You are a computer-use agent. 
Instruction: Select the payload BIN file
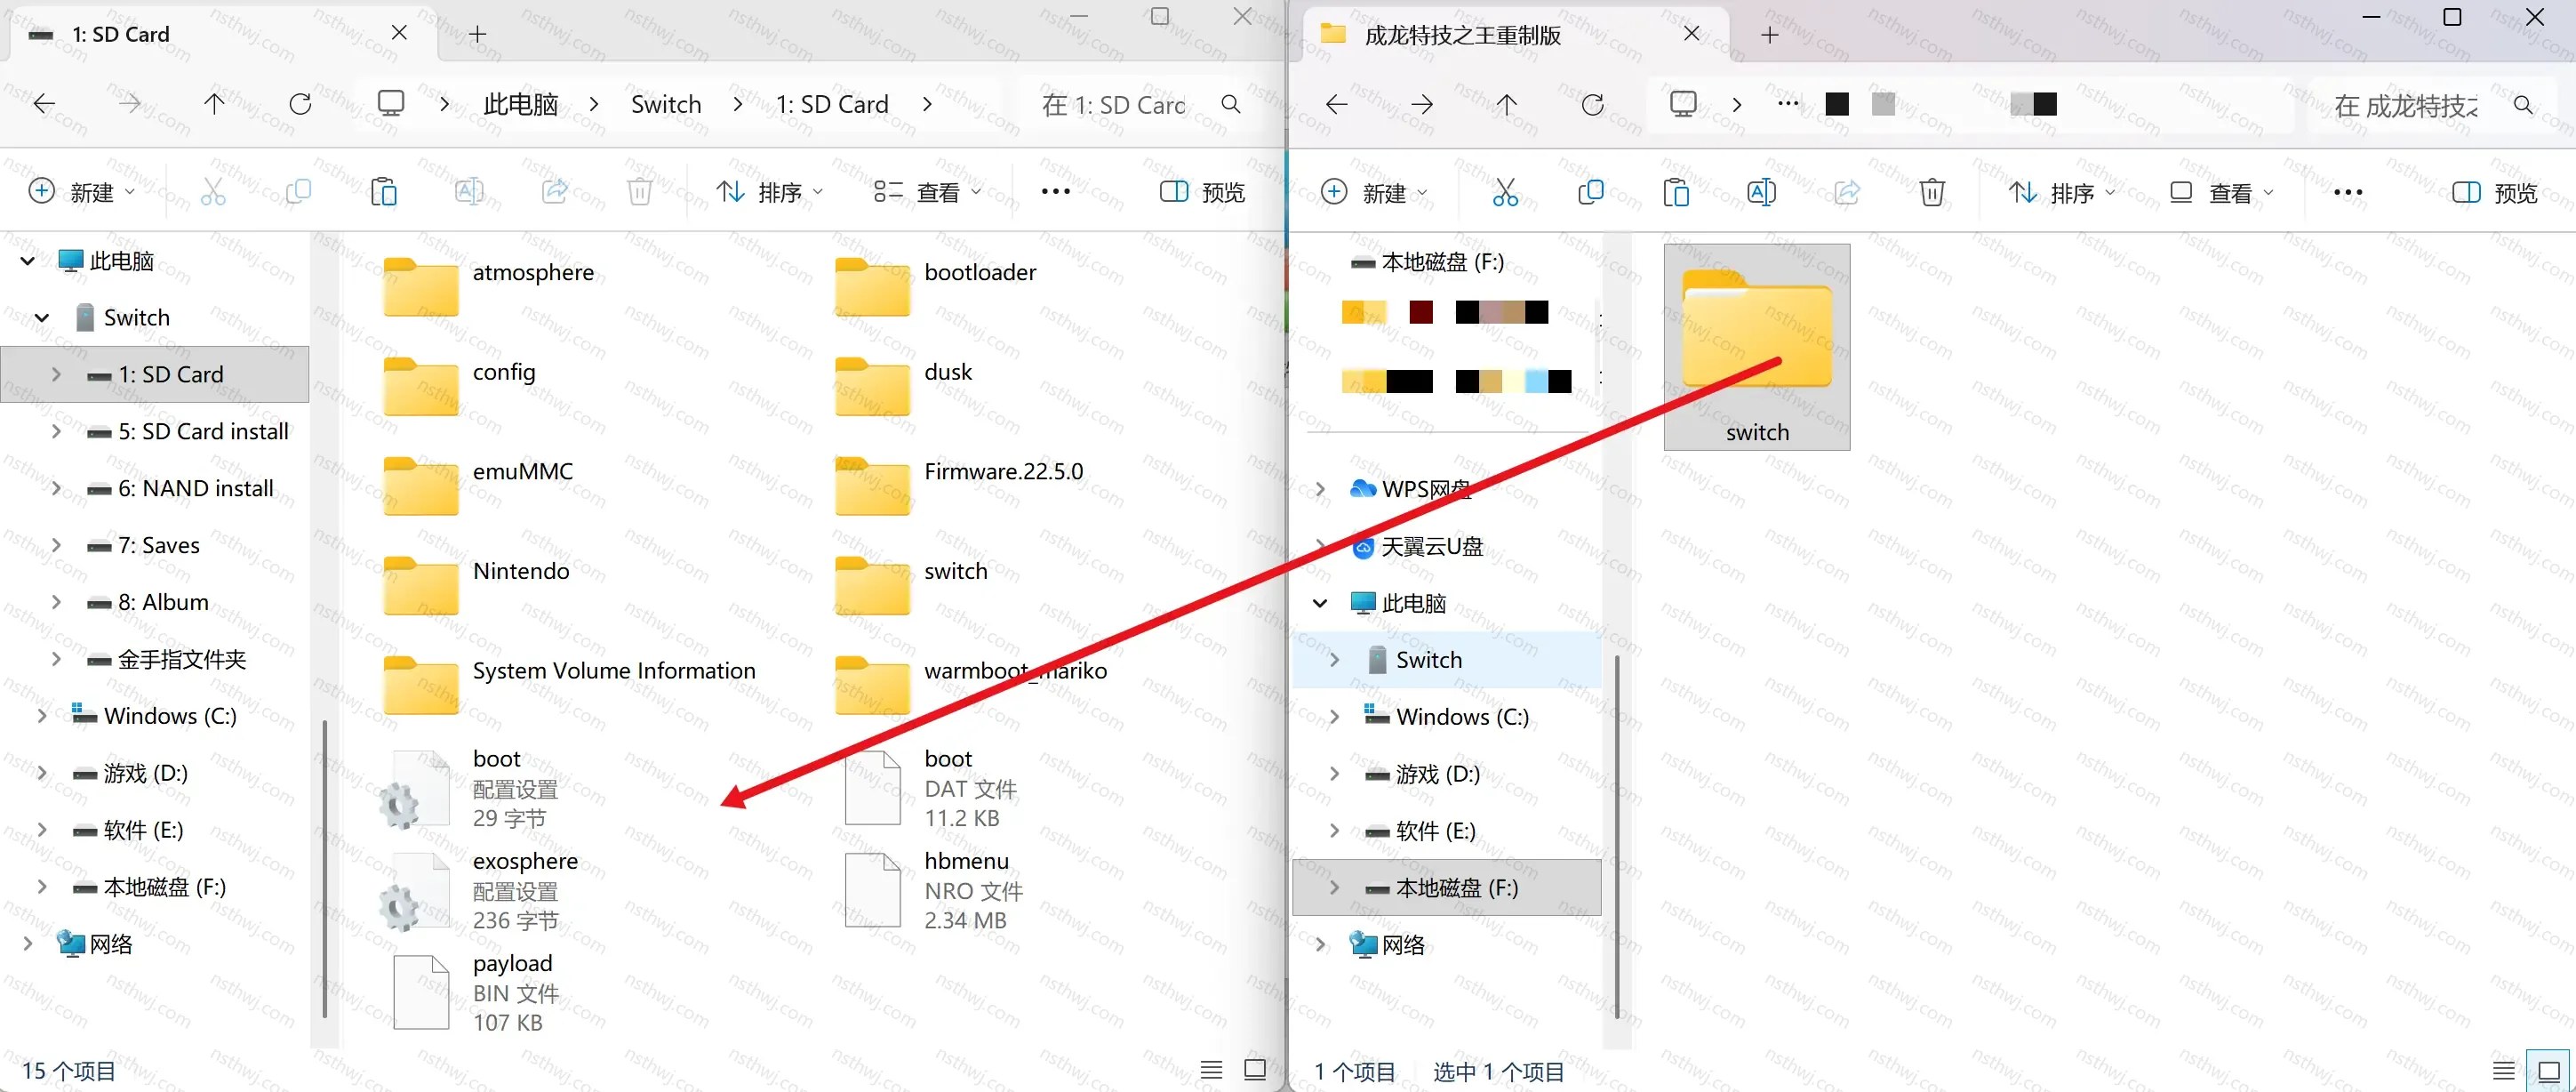click(475, 992)
